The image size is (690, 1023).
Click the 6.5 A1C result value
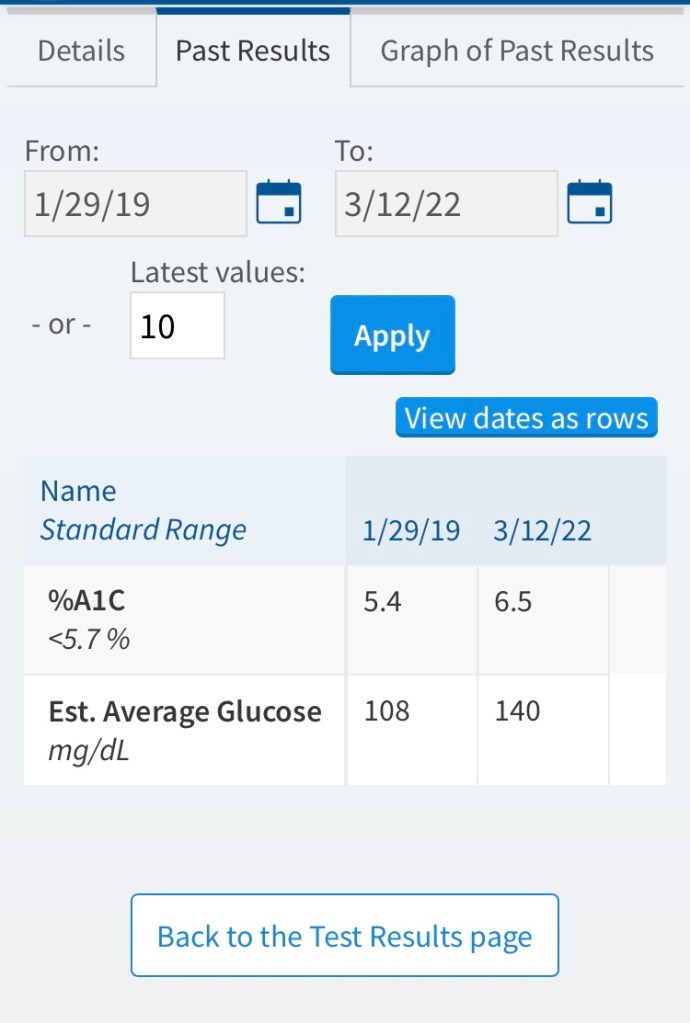pyautogui.click(x=513, y=603)
